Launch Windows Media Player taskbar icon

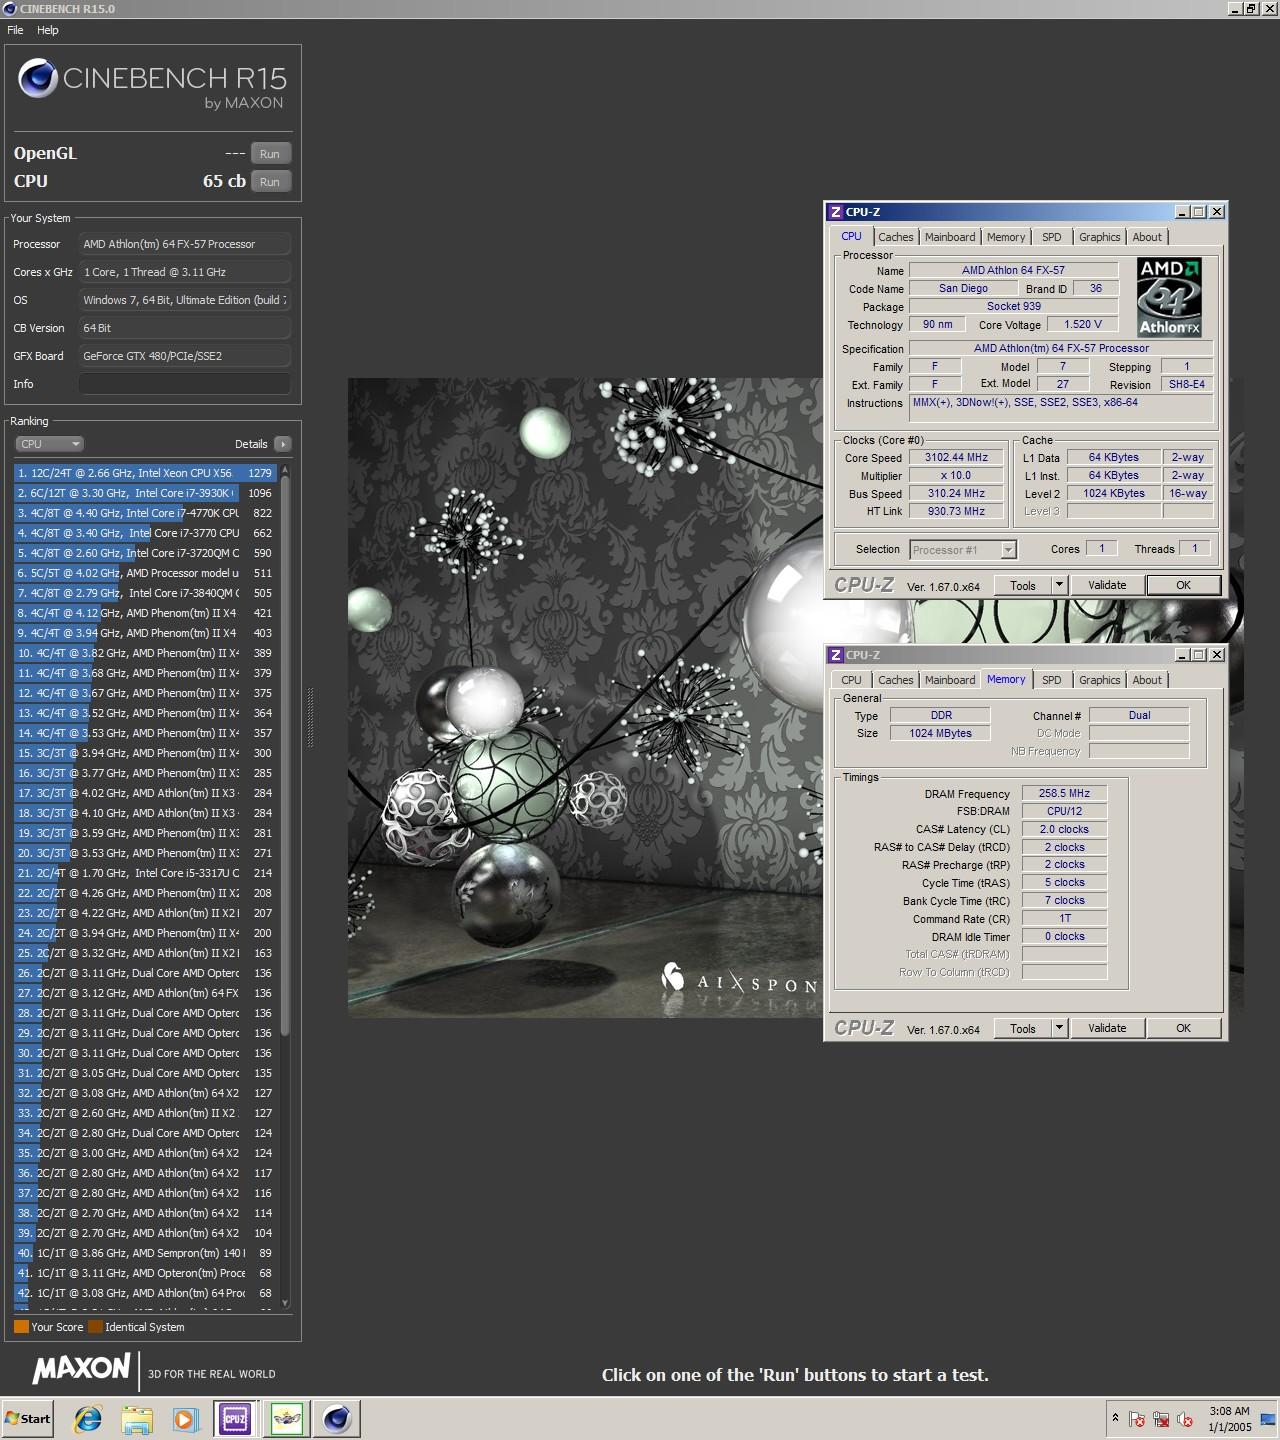185,1418
